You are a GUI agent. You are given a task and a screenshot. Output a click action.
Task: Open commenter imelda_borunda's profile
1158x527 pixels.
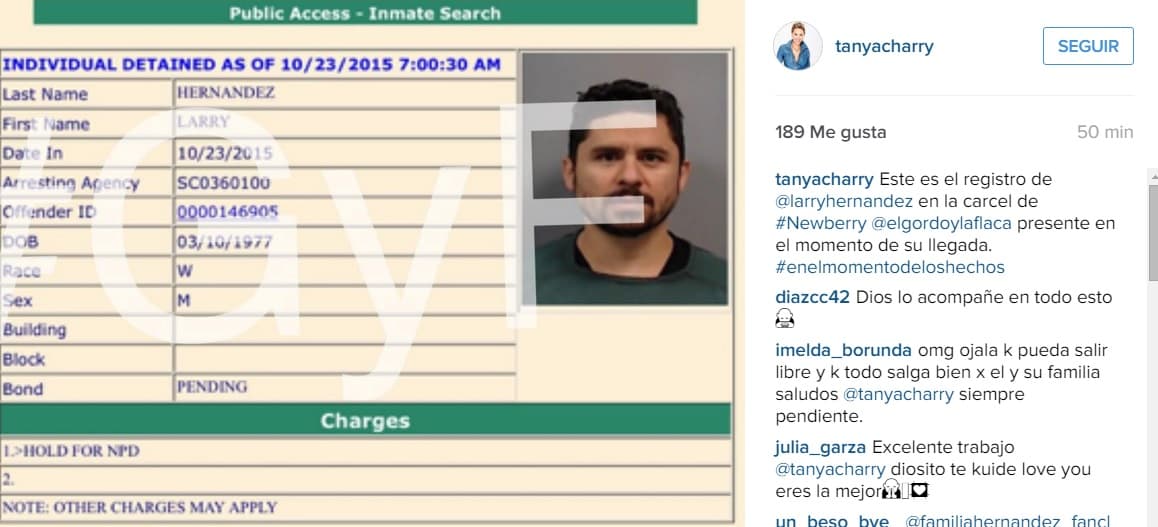843,350
